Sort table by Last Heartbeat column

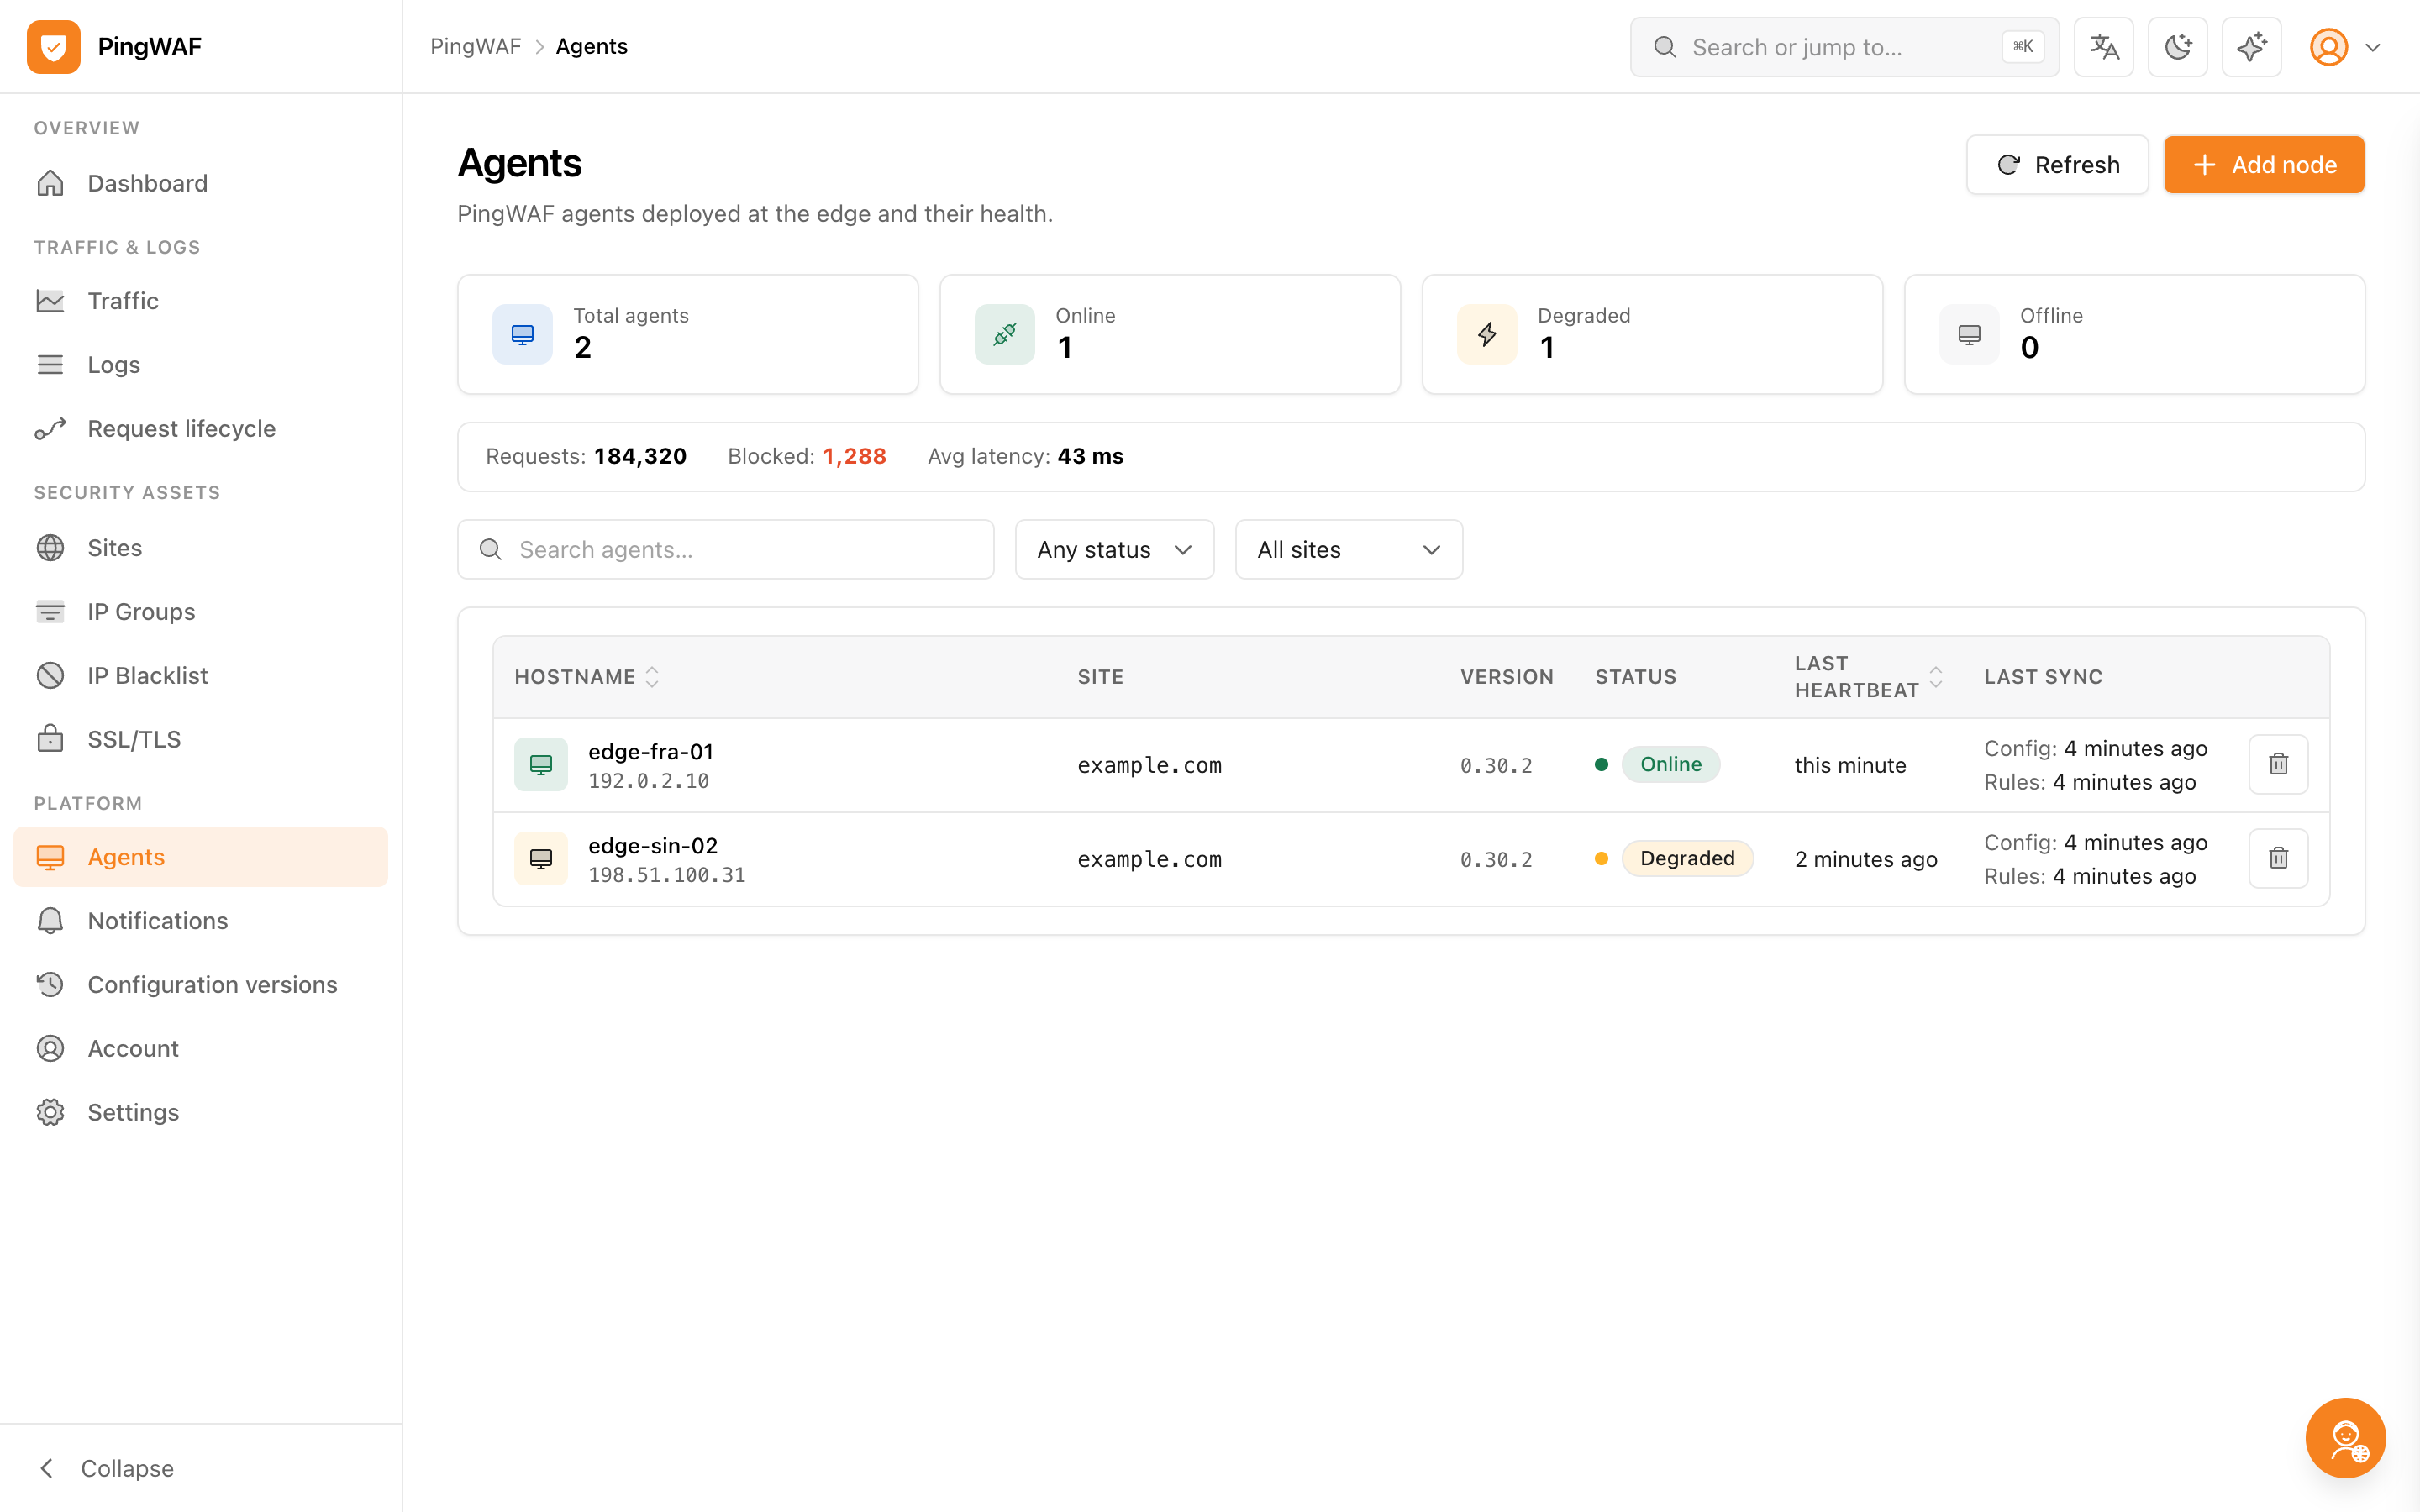click(1868, 677)
